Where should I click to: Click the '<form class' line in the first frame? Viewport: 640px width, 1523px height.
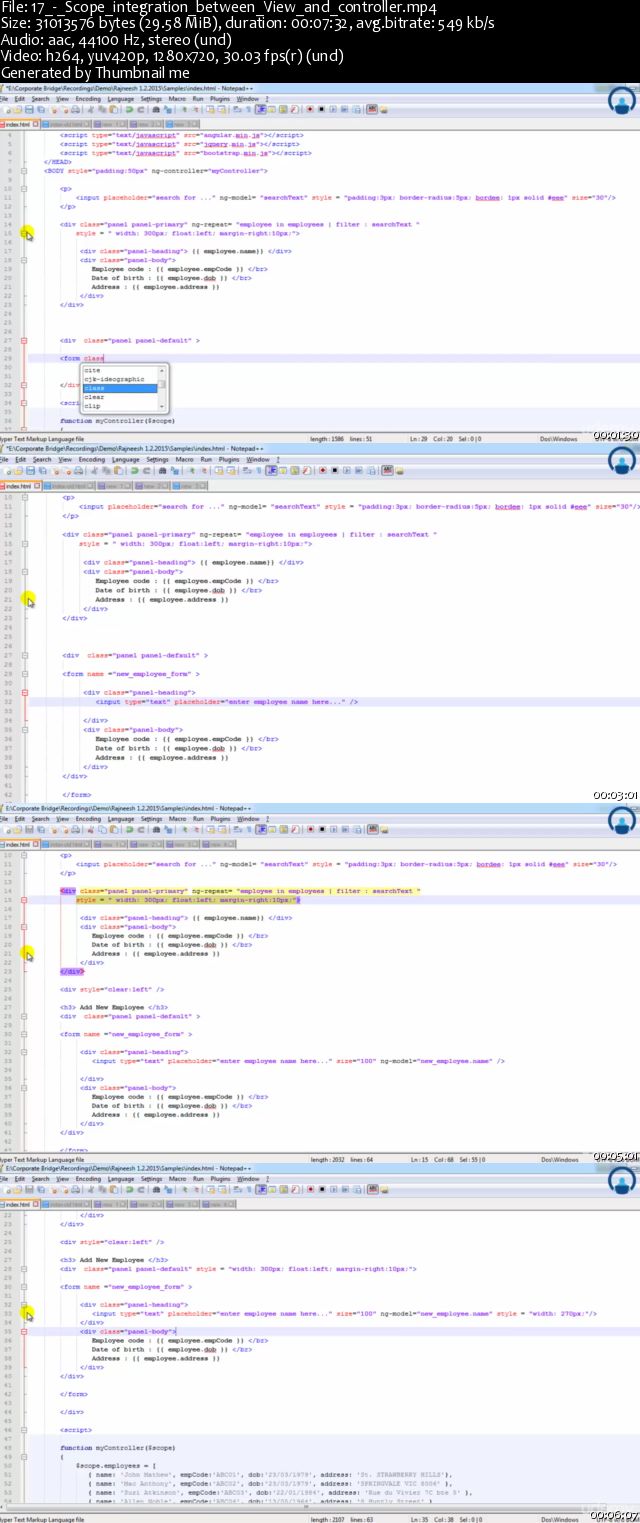click(x=82, y=357)
